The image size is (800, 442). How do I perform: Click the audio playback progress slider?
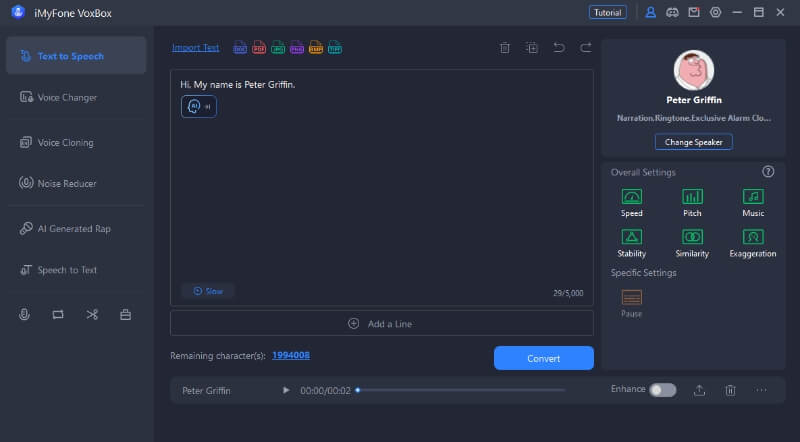coord(460,390)
